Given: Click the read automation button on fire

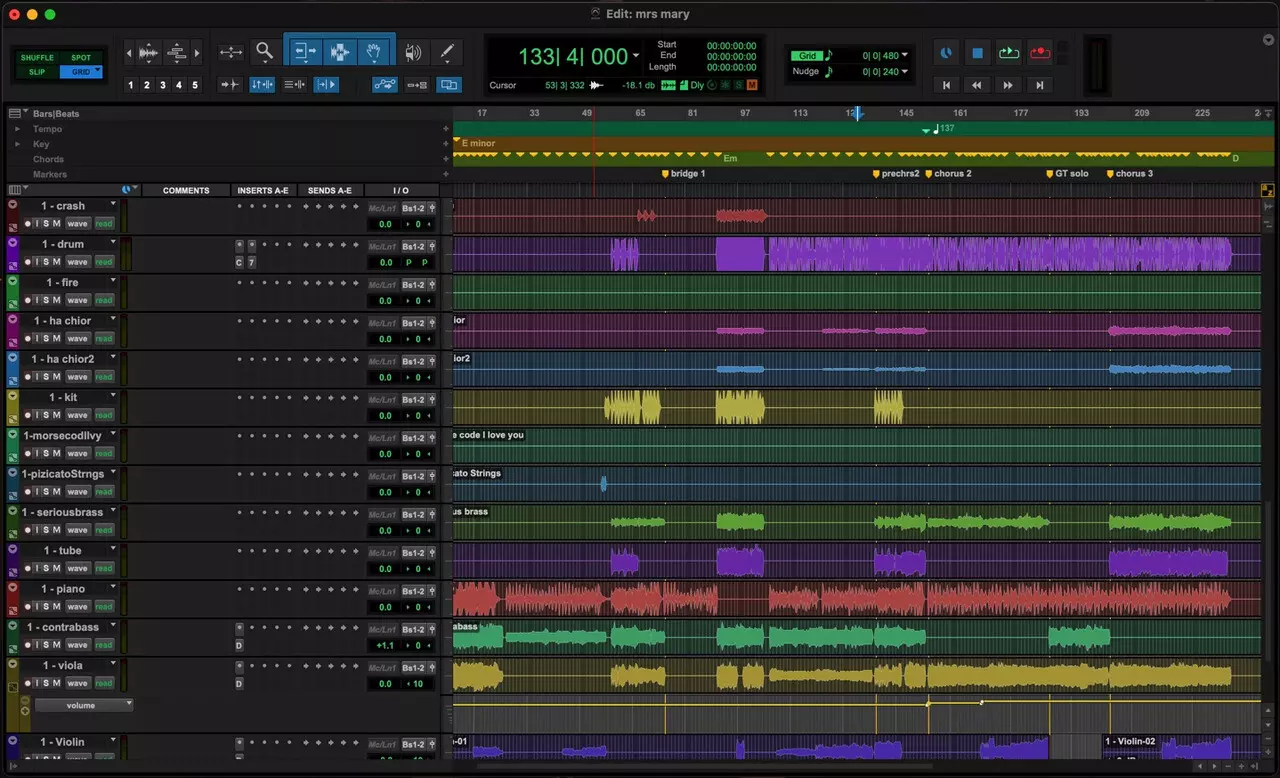Looking at the screenshot, I should click(x=103, y=300).
